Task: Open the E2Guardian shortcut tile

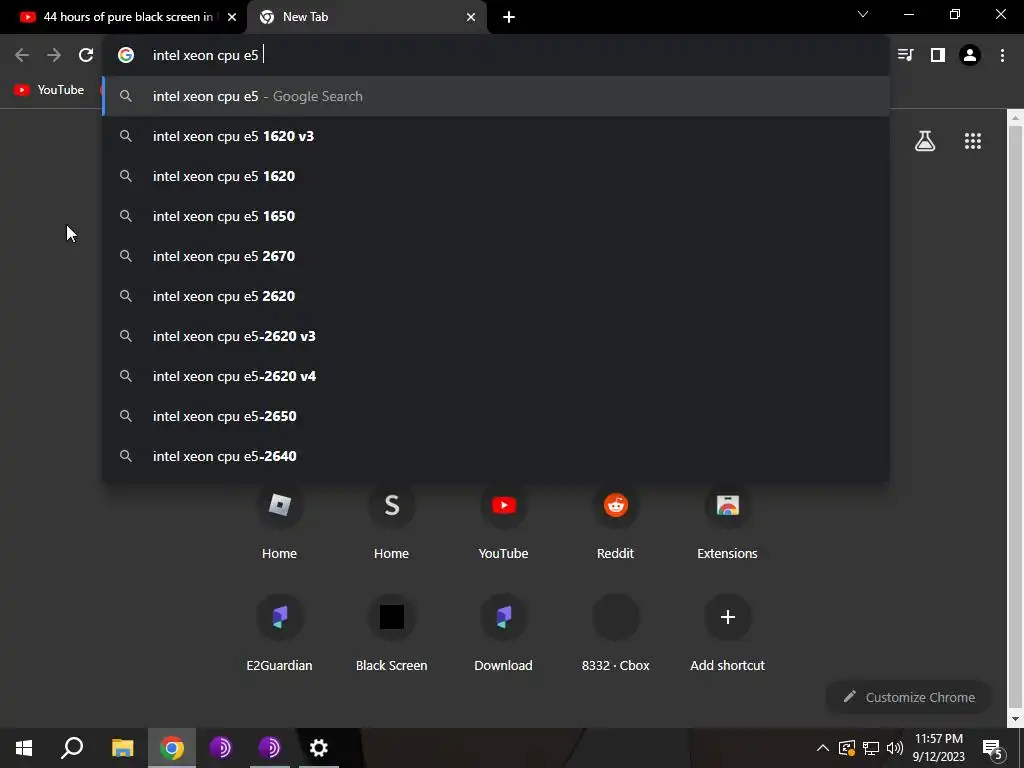Action: [x=280, y=634]
